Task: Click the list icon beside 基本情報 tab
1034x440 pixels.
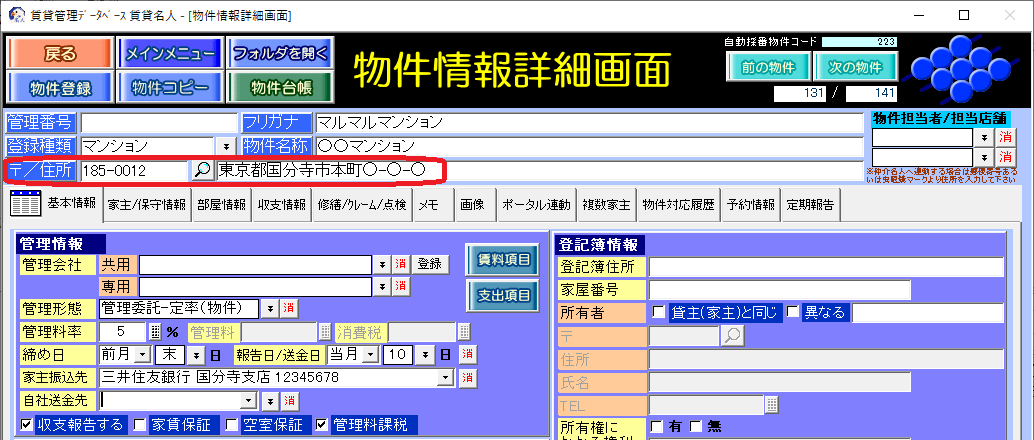Action: [24, 204]
